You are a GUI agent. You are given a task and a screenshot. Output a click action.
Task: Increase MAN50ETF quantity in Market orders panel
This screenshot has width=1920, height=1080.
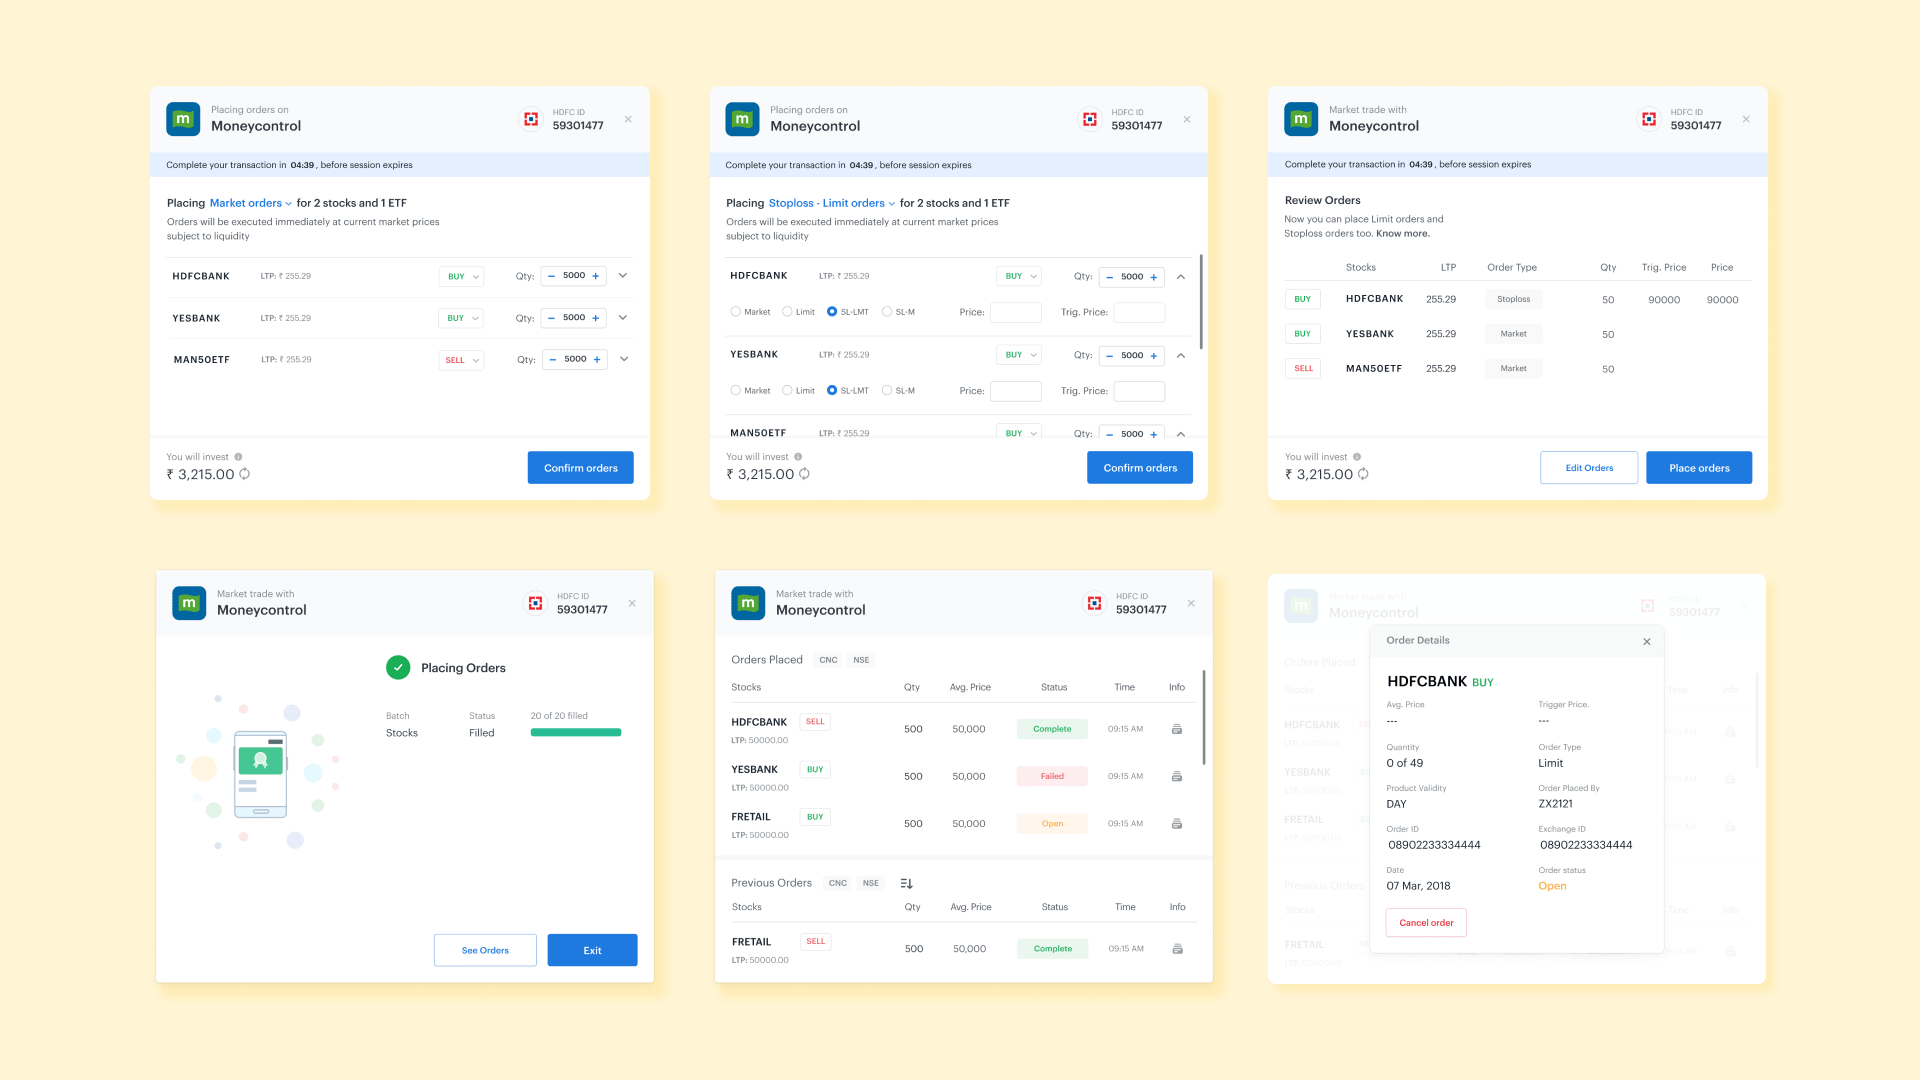pyautogui.click(x=597, y=360)
